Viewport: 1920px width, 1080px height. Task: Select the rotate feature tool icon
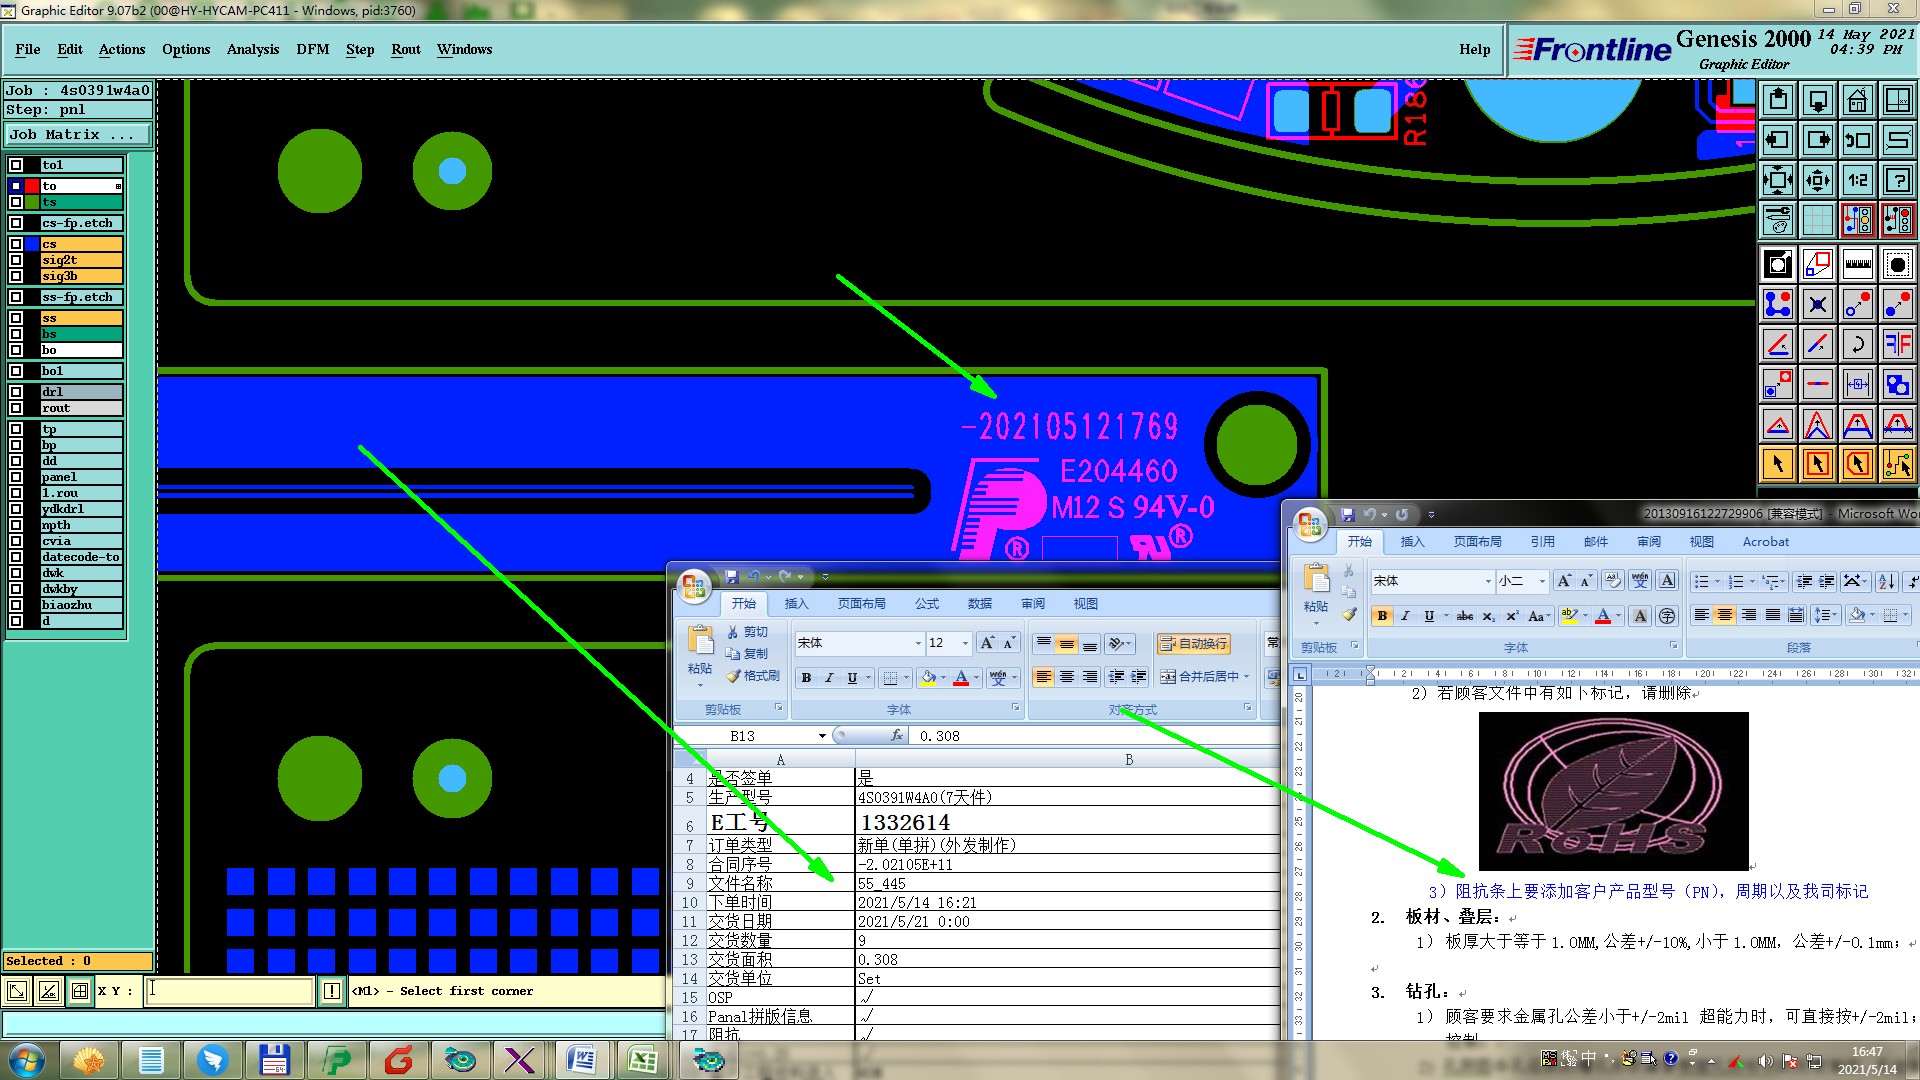[x=1857, y=345]
